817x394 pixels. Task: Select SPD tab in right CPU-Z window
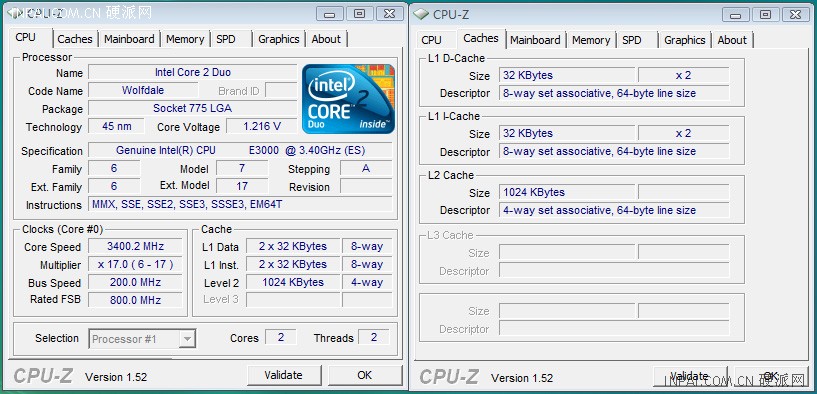[632, 40]
